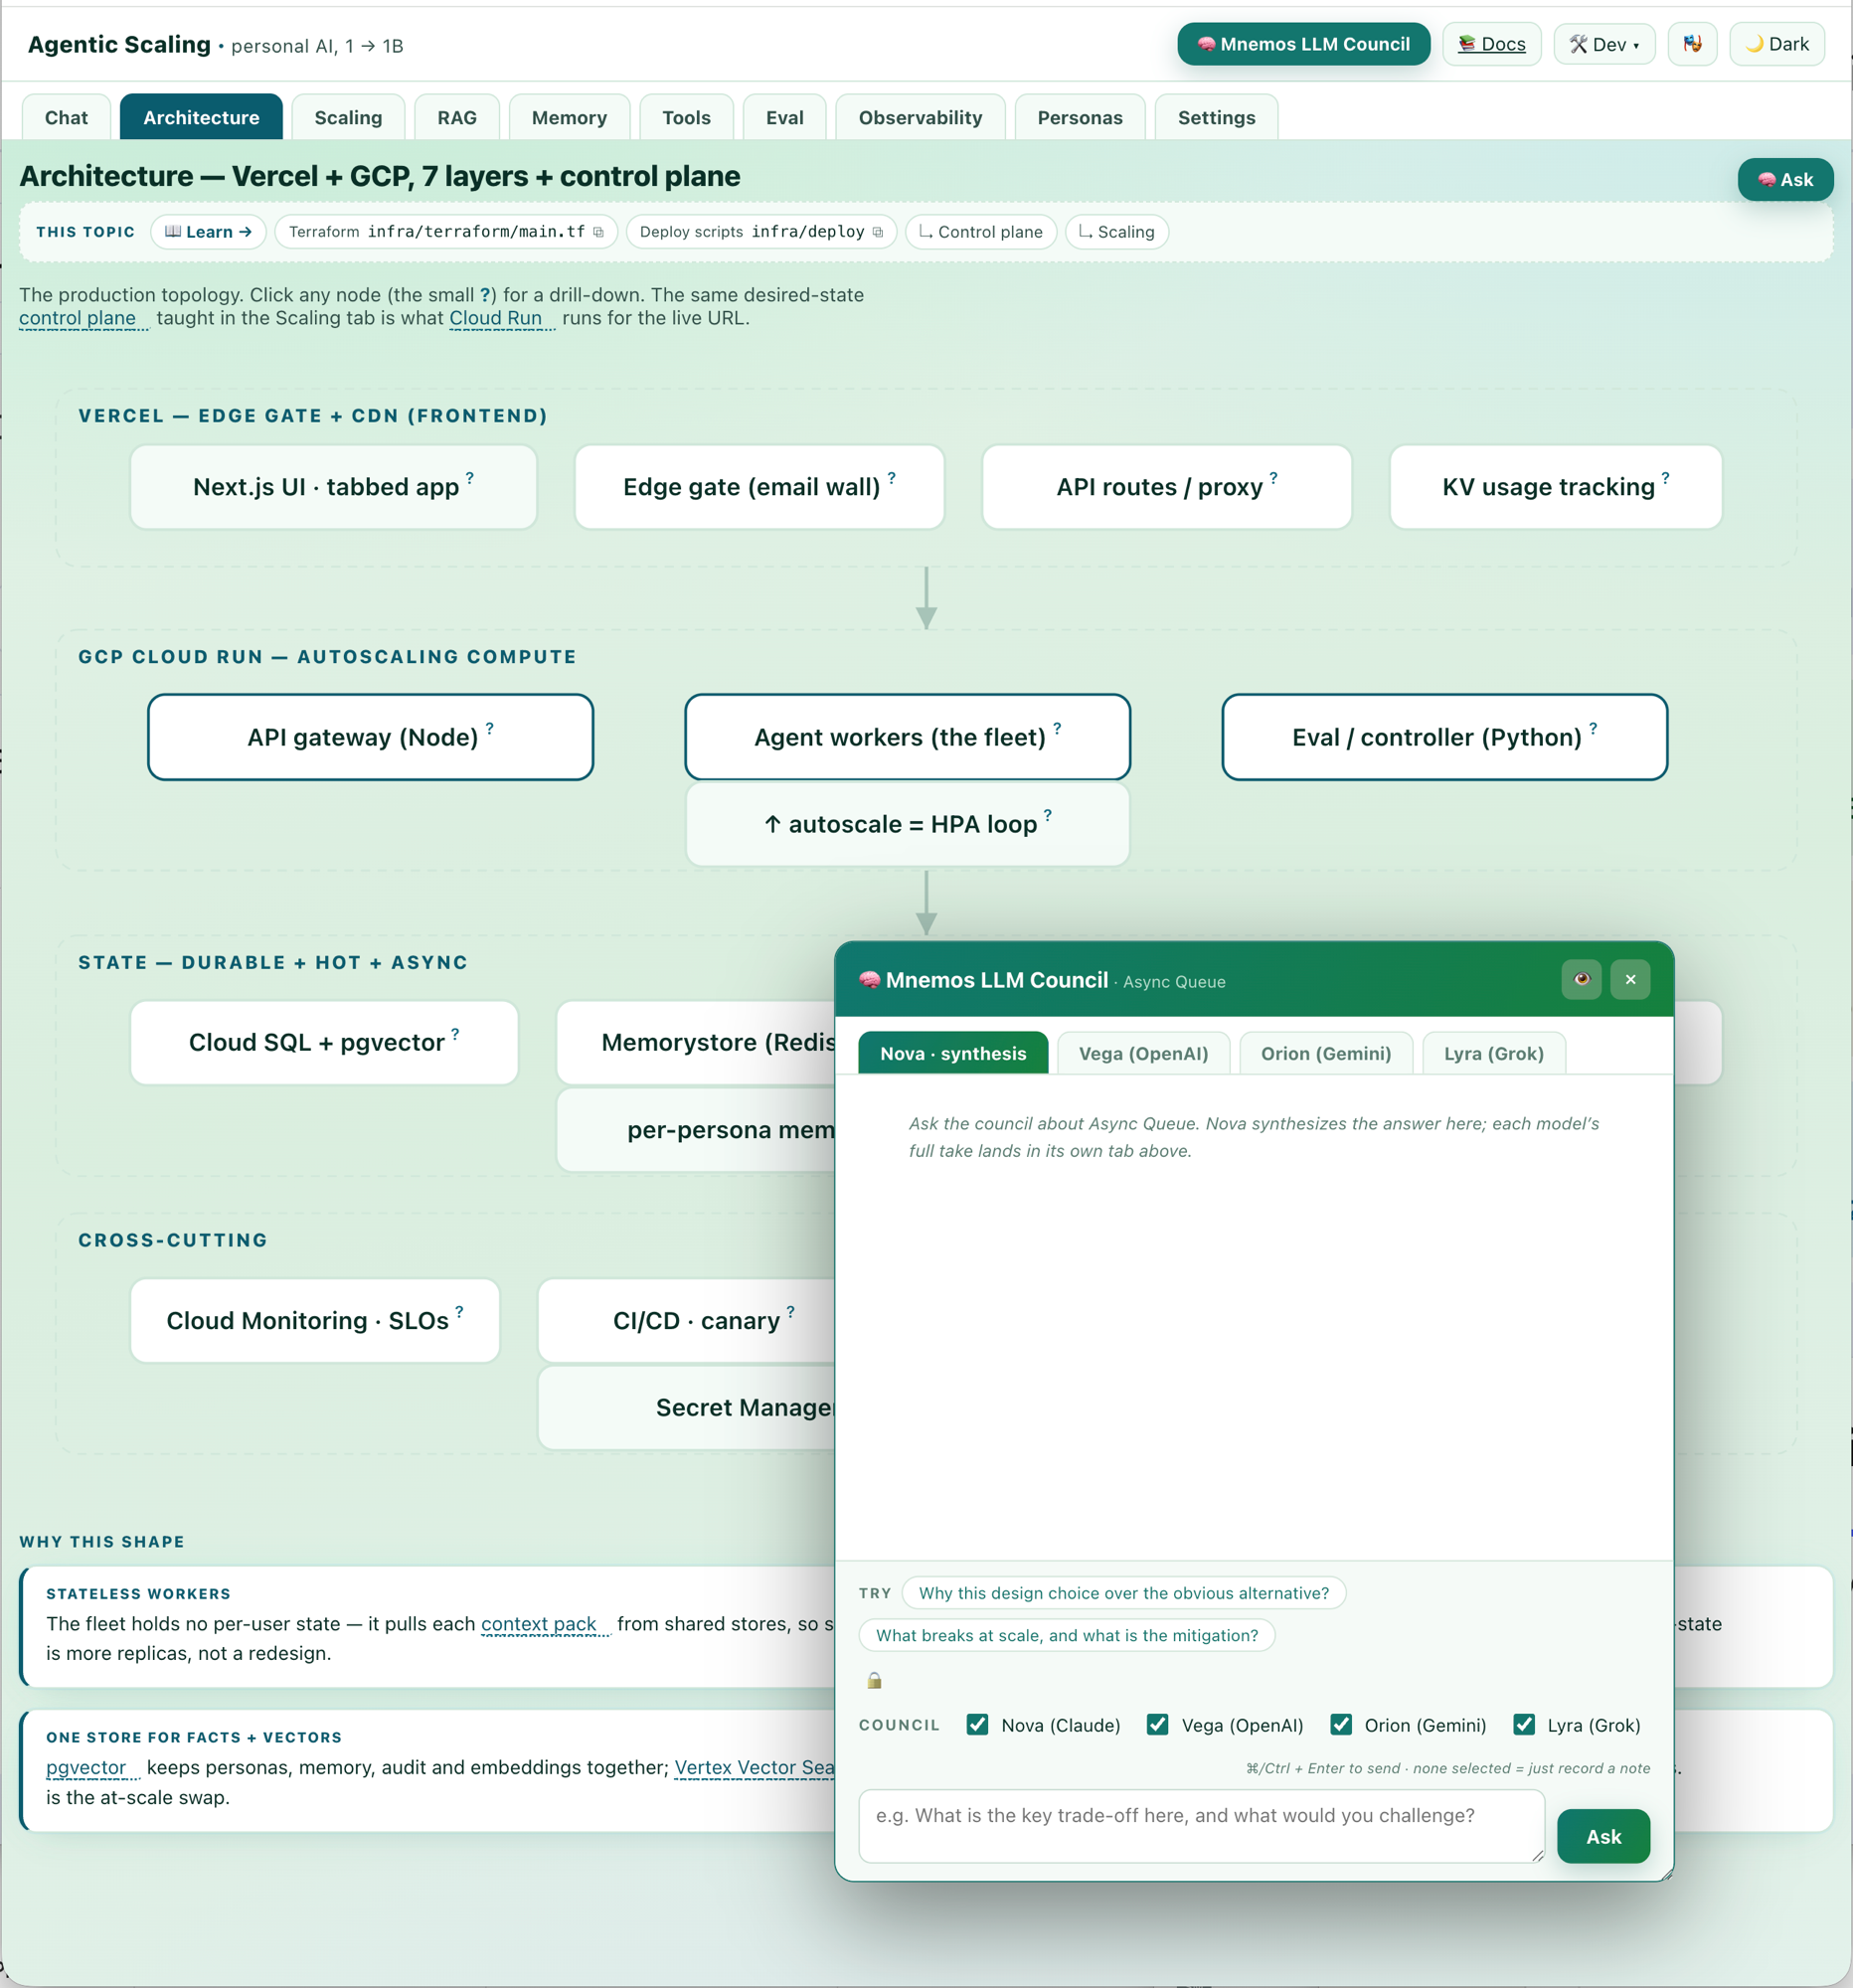Click the Learn chip in This Topic
This screenshot has width=1853, height=1988.
(x=208, y=232)
